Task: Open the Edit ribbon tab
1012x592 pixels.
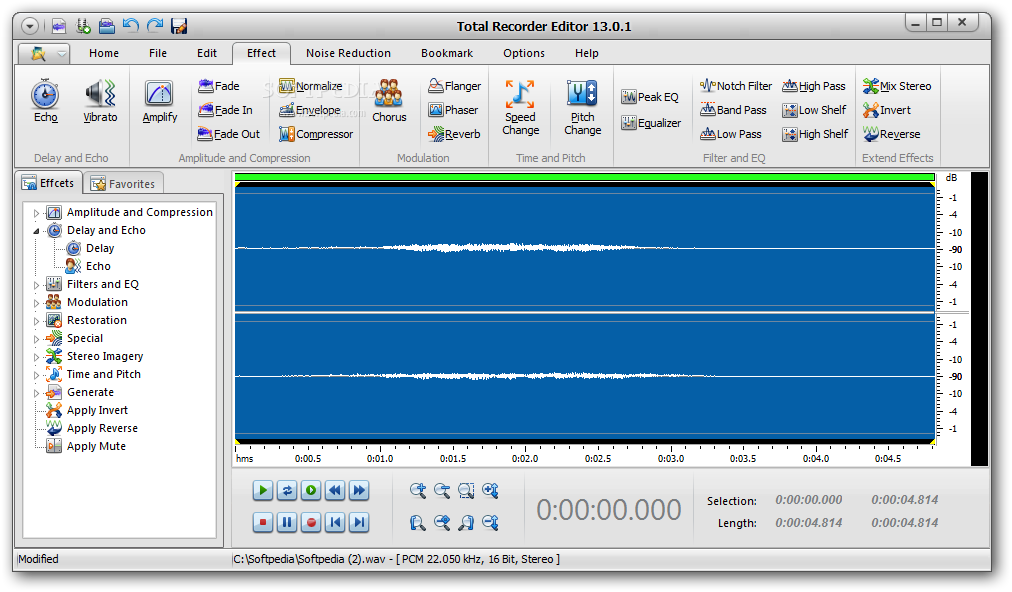Action: pos(207,53)
